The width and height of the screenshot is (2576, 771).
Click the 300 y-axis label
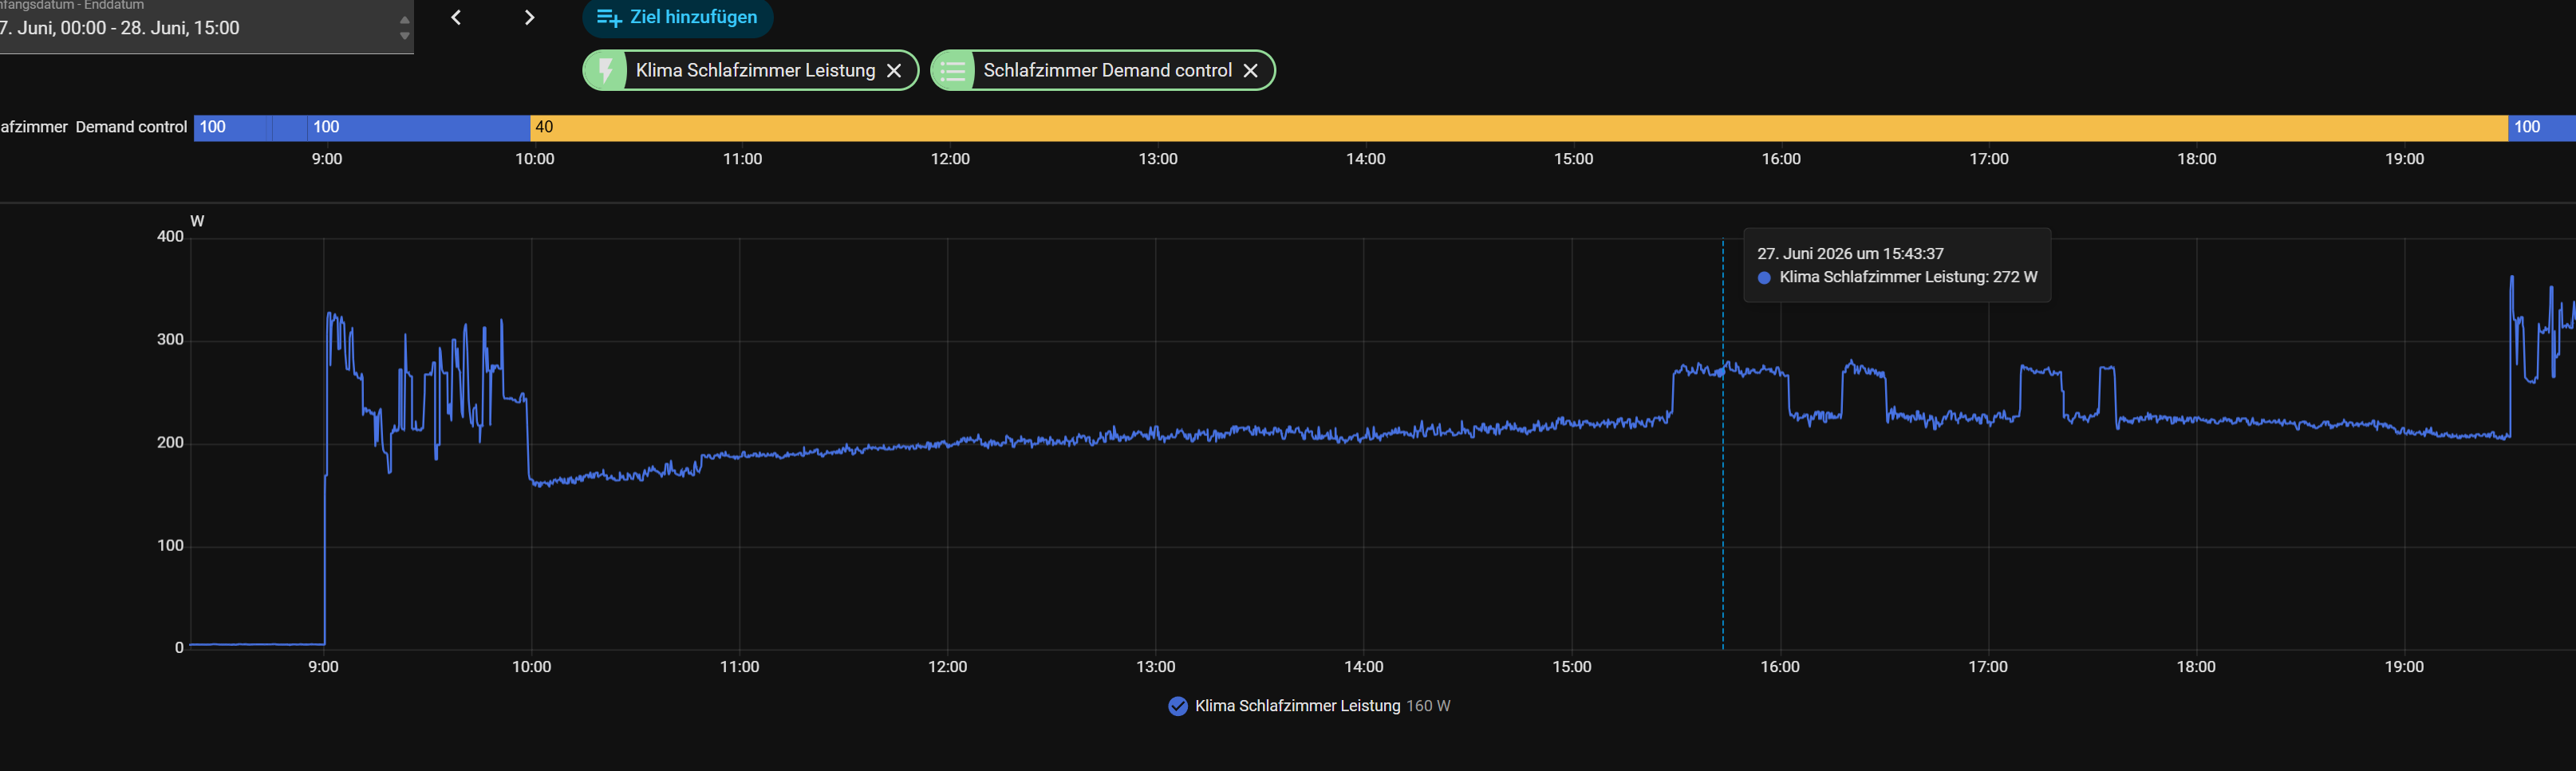pyautogui.click(x=170, y=339)
